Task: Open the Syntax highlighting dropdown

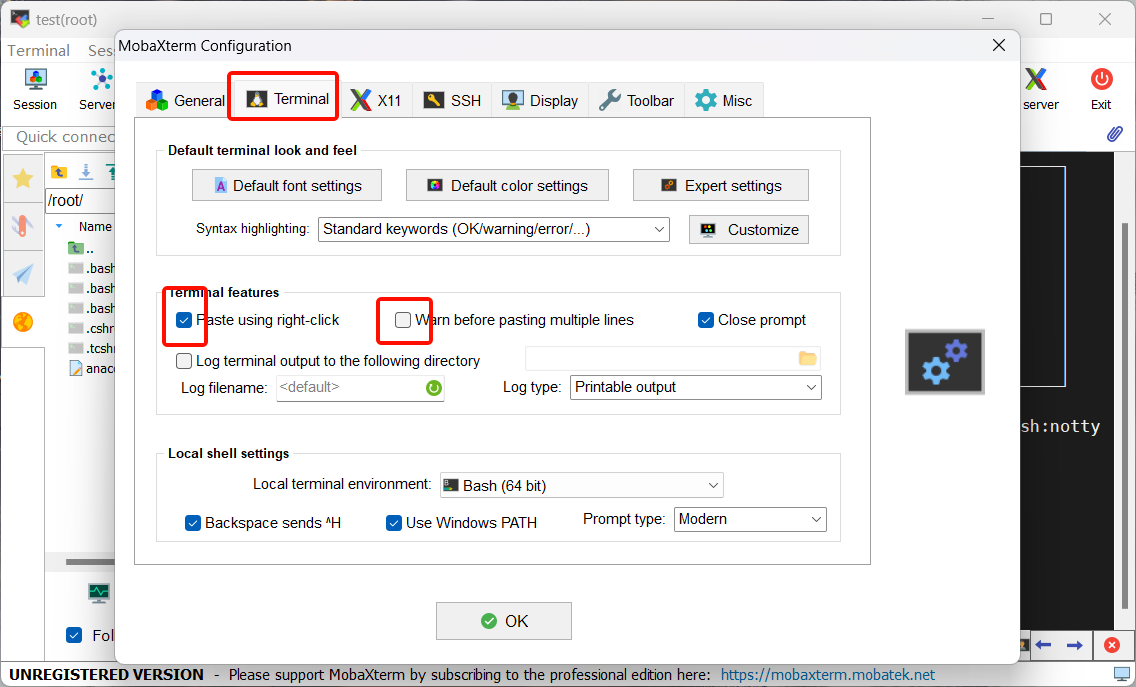Action: click(493, 229)
